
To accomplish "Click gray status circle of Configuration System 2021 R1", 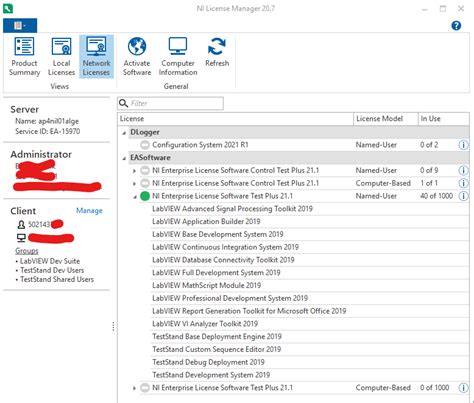I will tap(145, 145).
